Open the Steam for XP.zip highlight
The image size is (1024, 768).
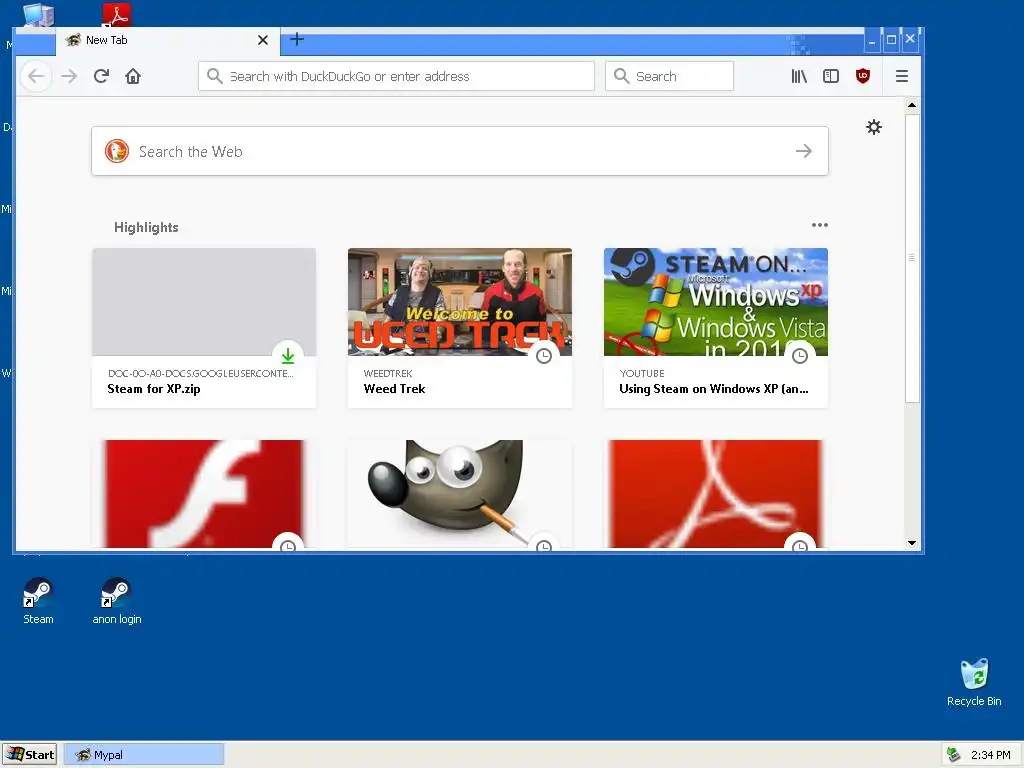204,328
